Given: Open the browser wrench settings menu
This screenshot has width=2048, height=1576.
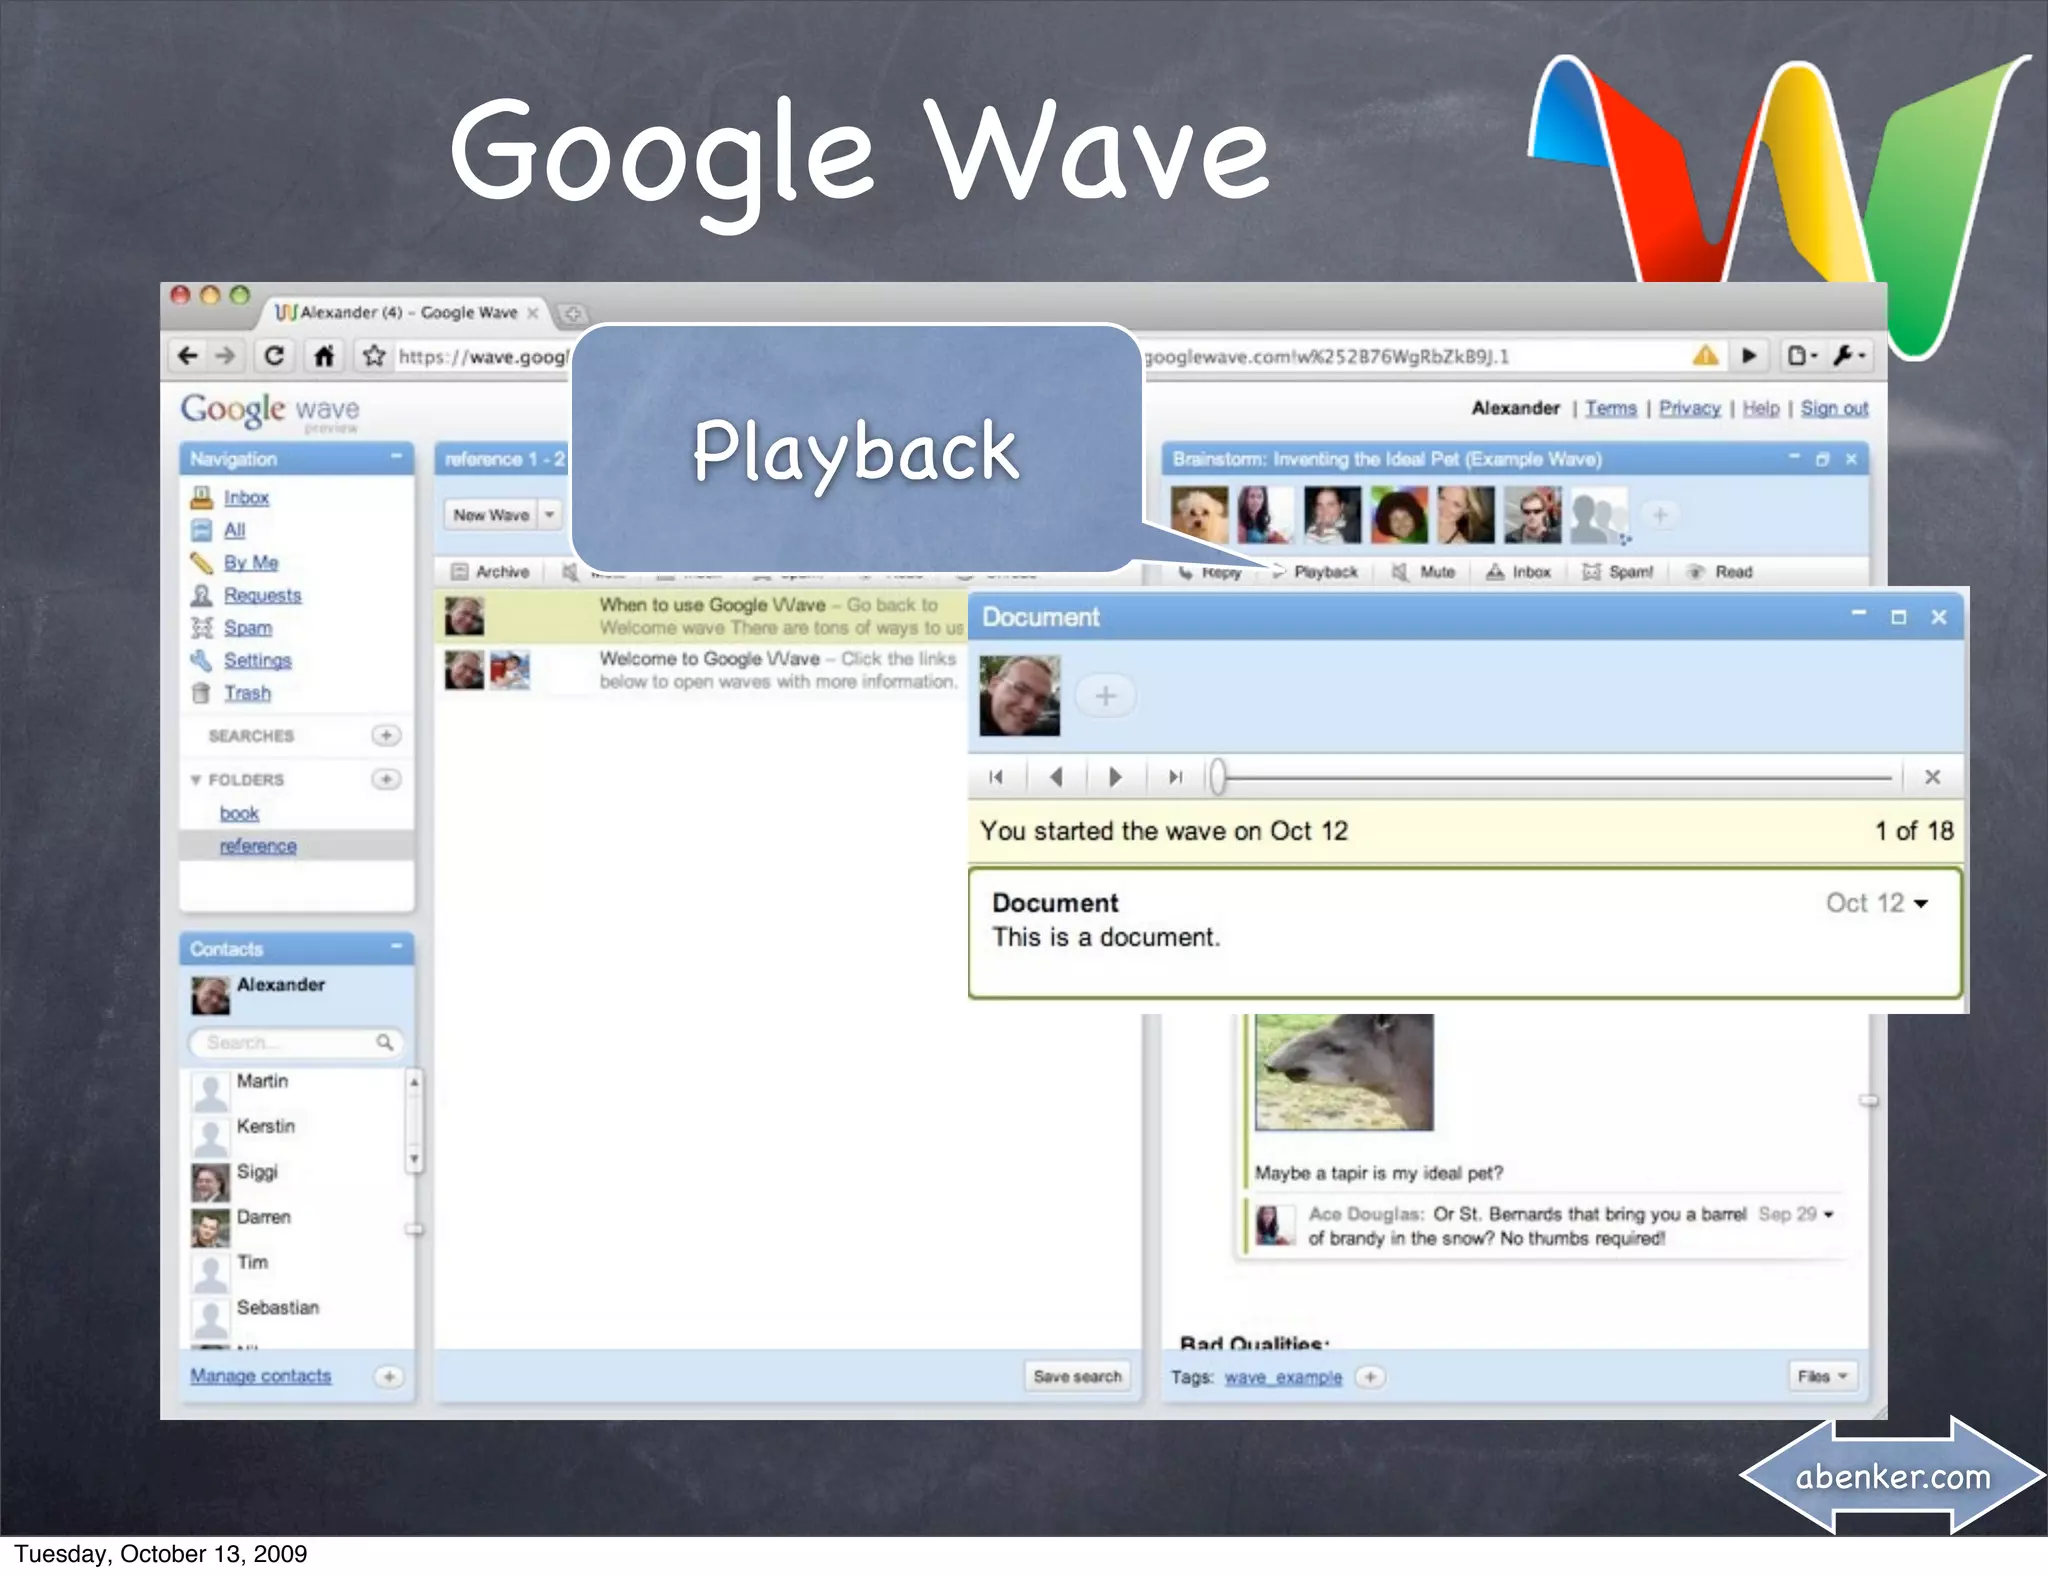Looking at the screenshot, I should tap(1848, 355).
